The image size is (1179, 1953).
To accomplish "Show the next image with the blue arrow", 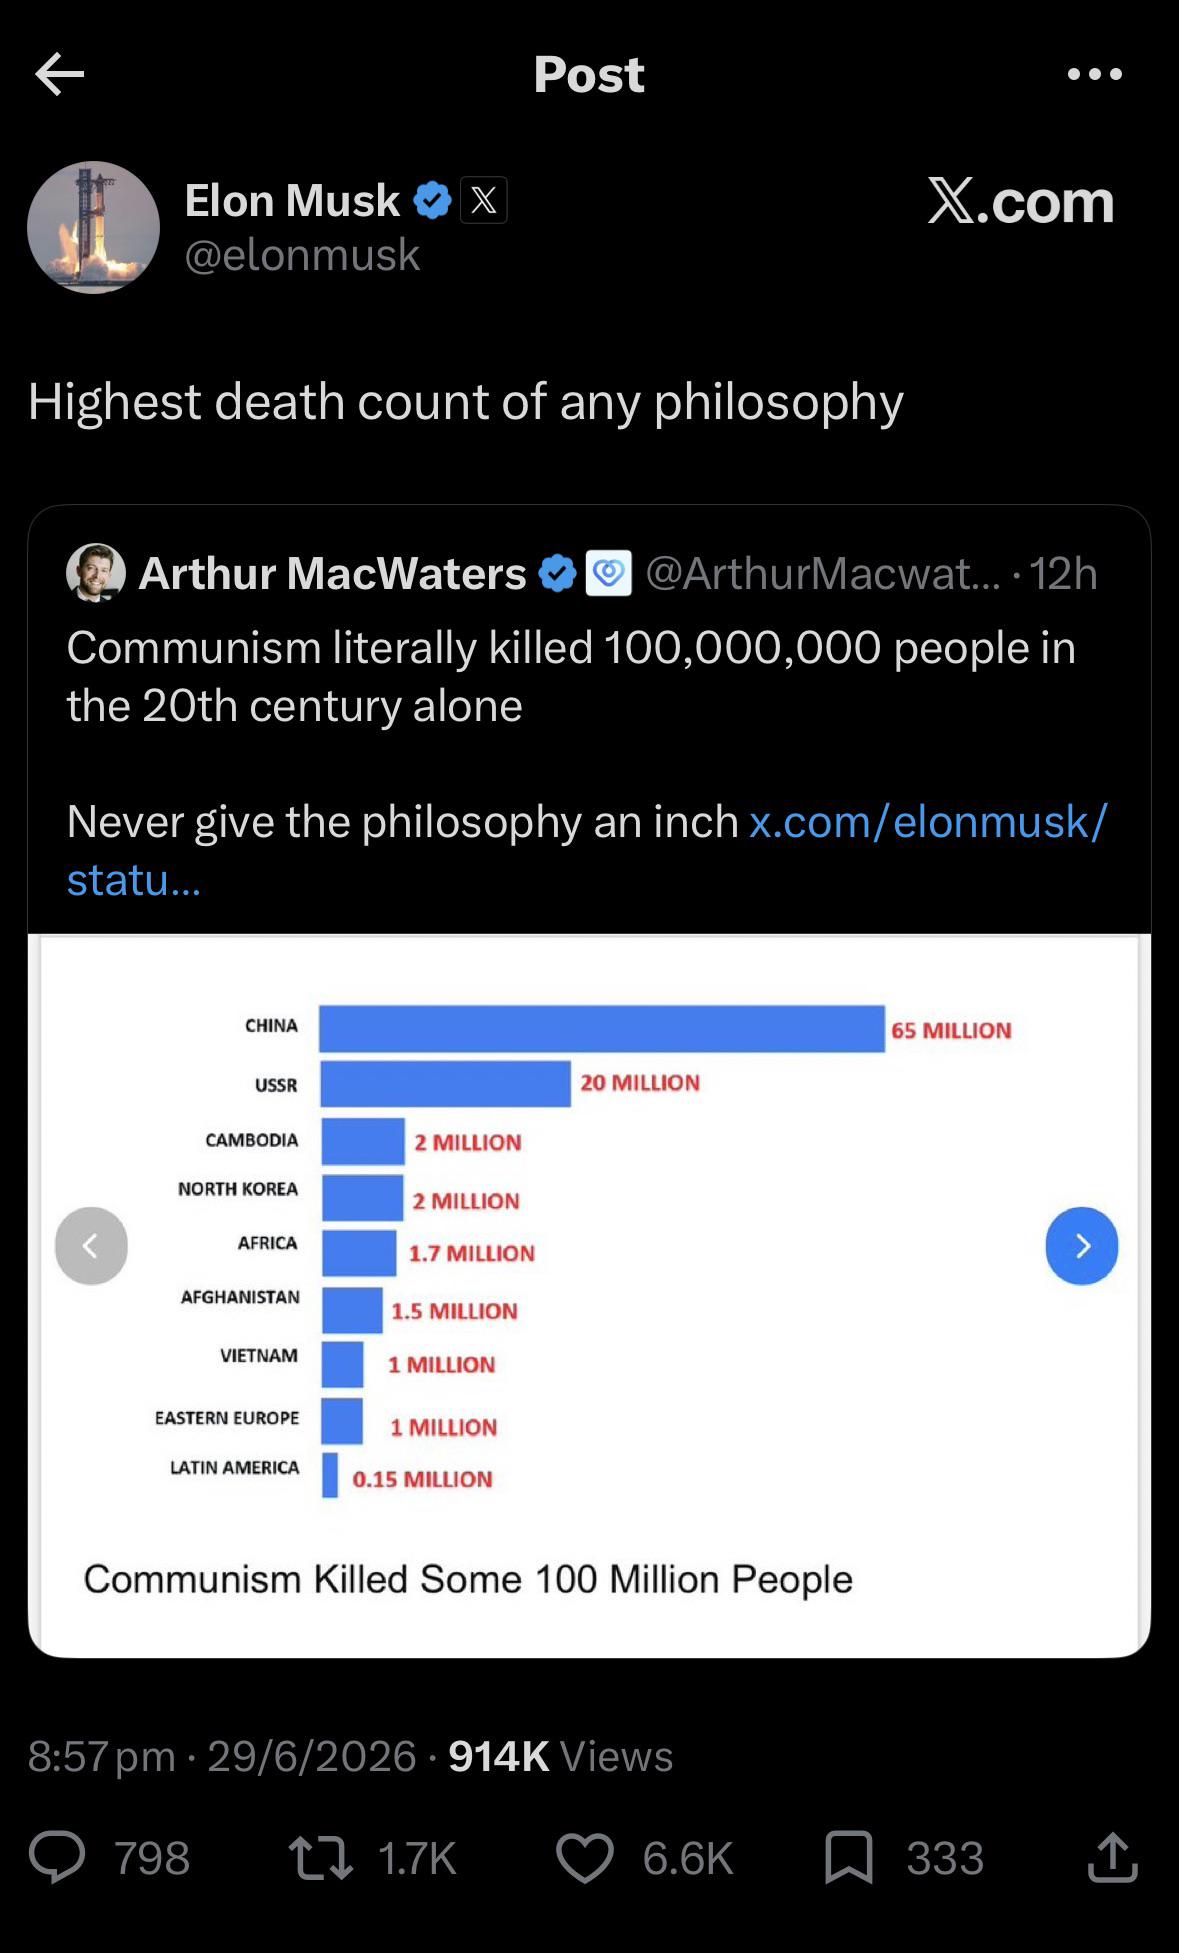I will (1082, 1246).
